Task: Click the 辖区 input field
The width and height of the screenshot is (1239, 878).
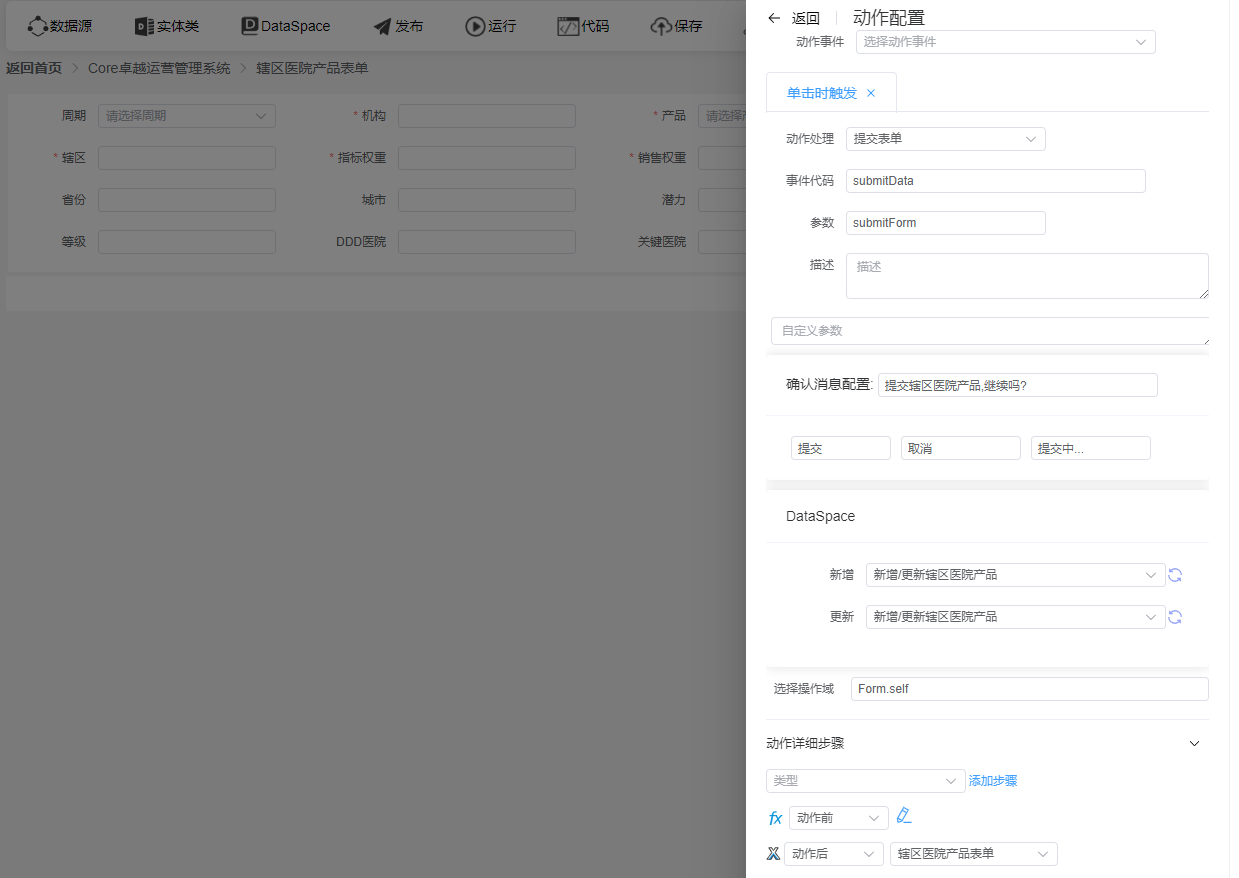Action: pyautogui.click(x=187, y=158)
